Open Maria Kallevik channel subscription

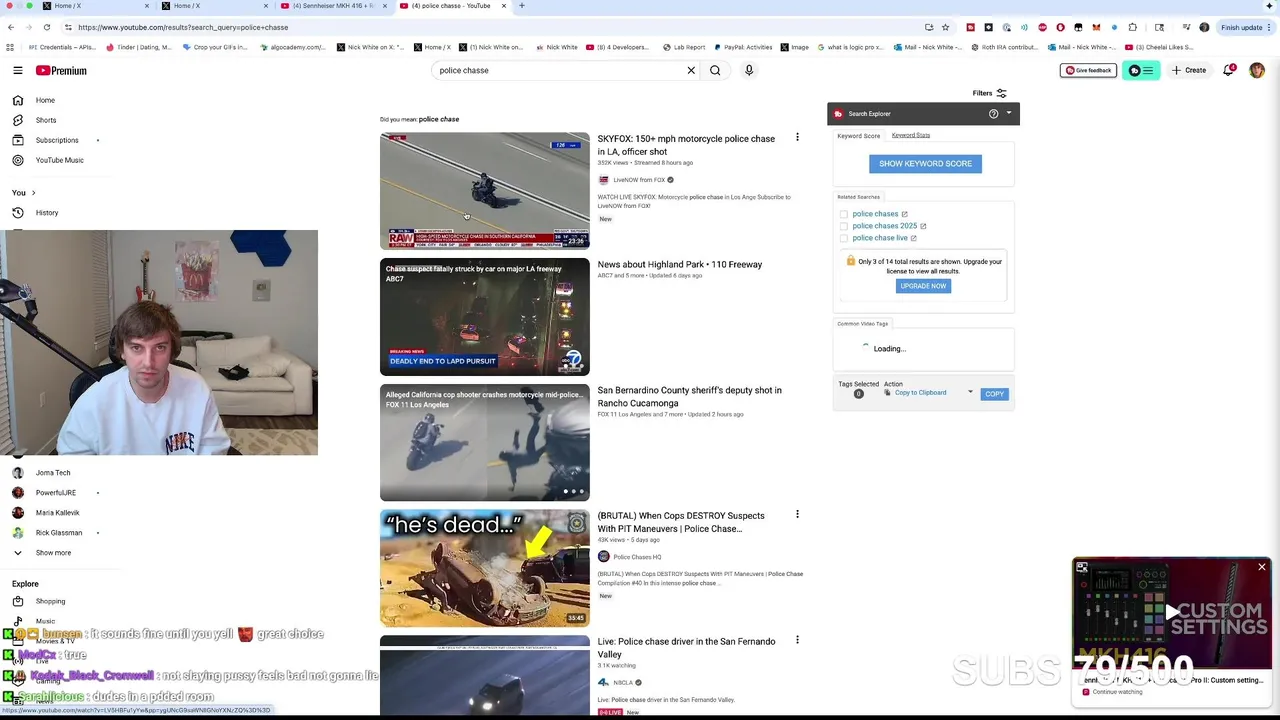click(57, 513)
